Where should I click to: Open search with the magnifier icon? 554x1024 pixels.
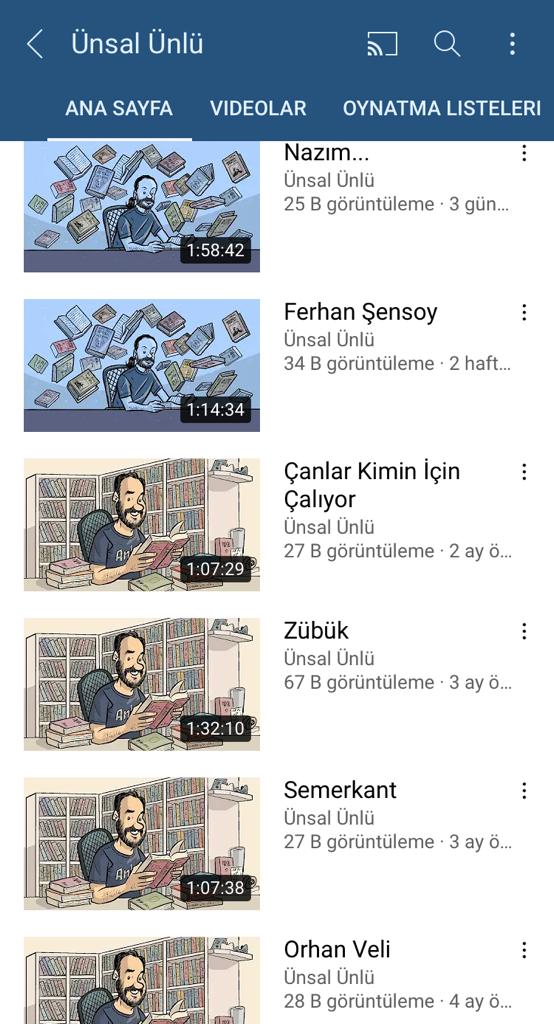click(x=447, y=44)
